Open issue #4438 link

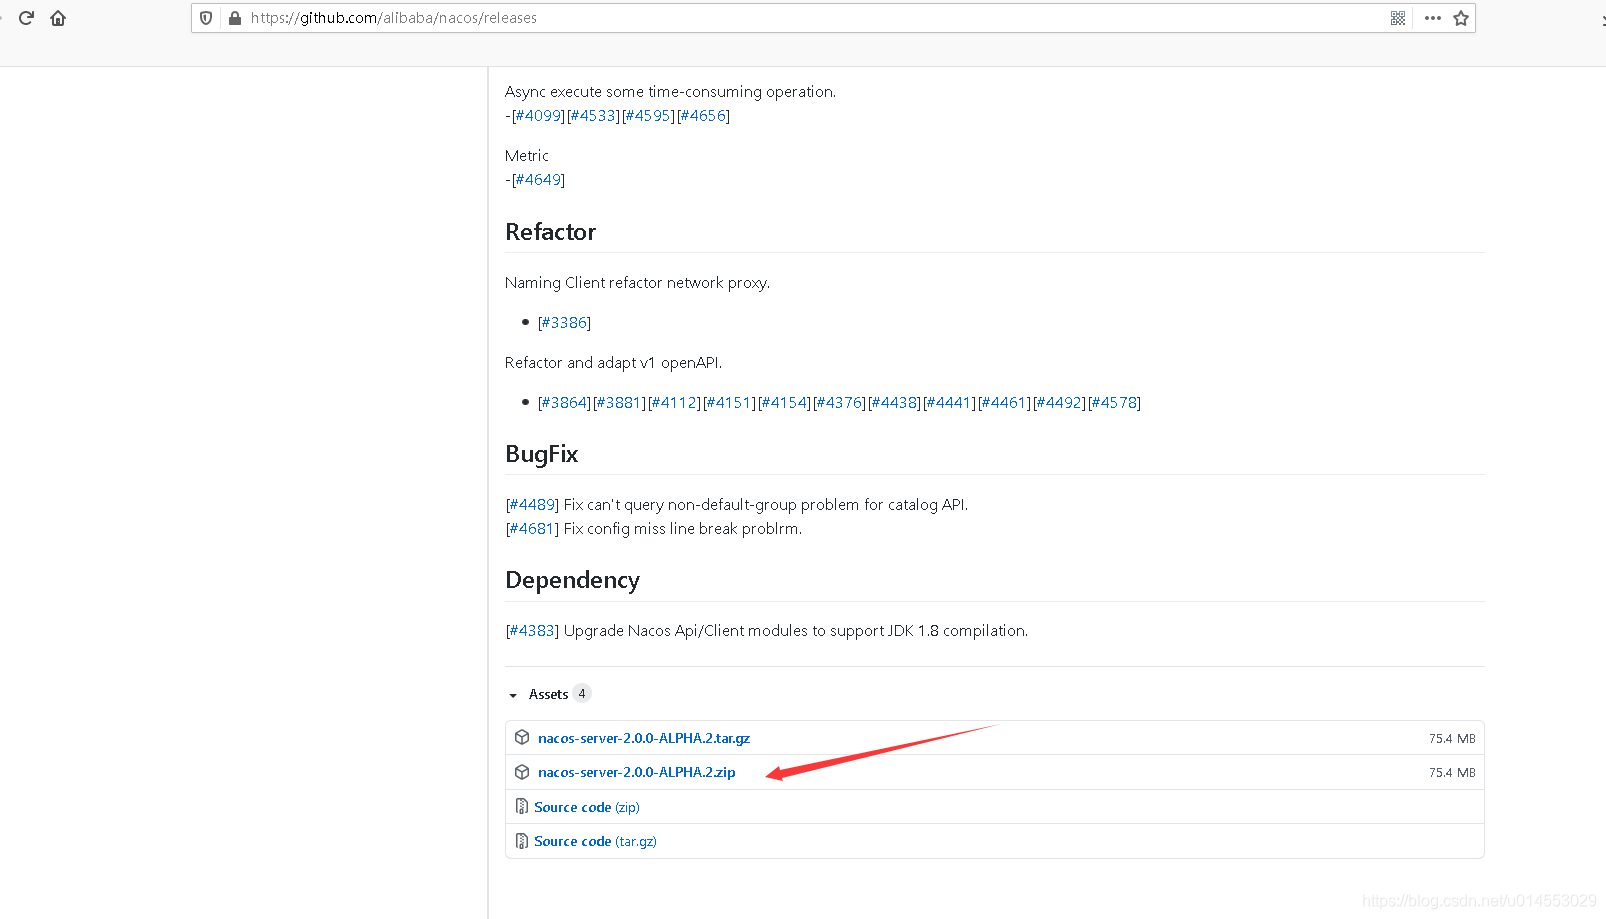click(894, 403)
